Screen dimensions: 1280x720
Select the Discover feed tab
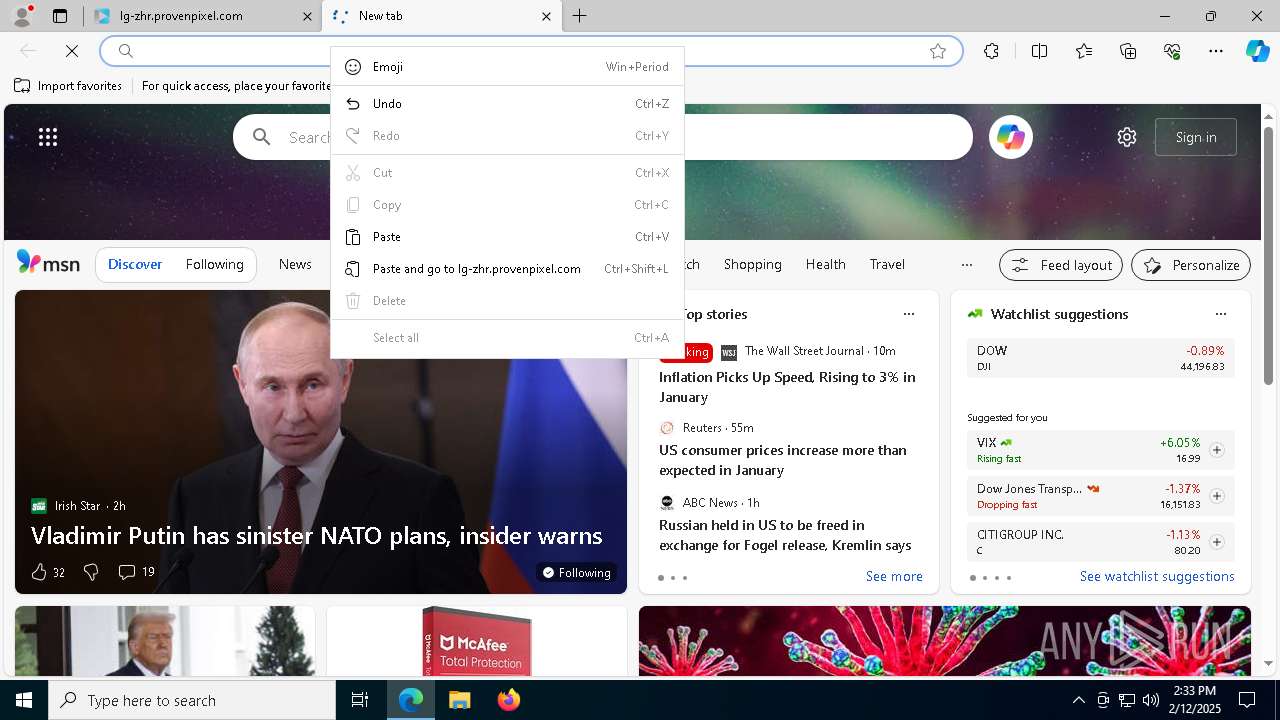pyautogui.click(x=135, y=265)
